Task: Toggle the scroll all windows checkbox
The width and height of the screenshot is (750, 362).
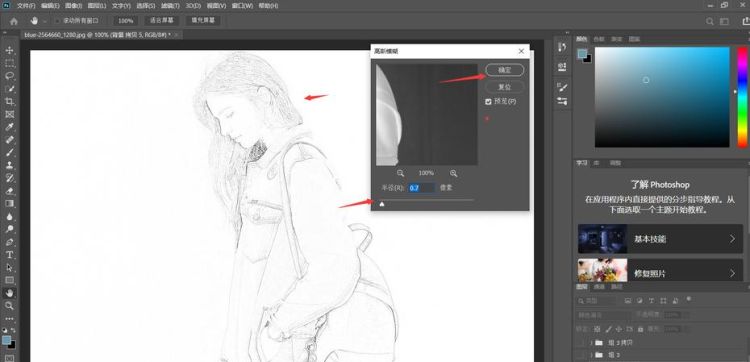Action: (x=58, y=21)
